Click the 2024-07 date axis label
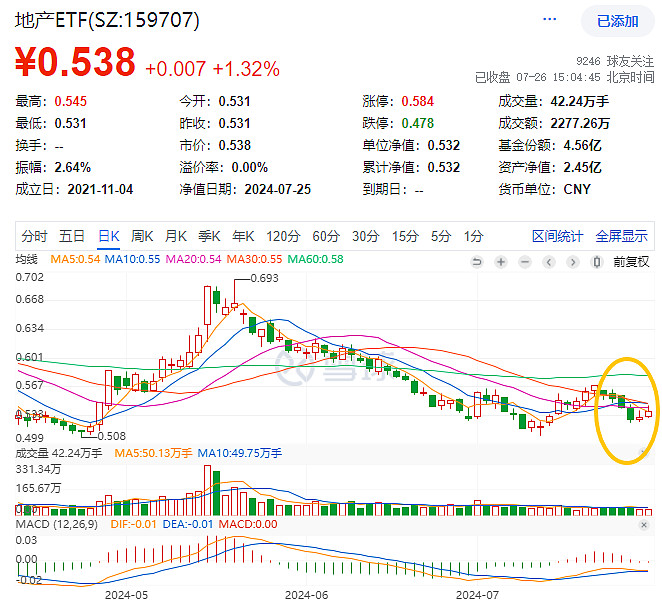This screenshot has height=604, width=662. 477,596
